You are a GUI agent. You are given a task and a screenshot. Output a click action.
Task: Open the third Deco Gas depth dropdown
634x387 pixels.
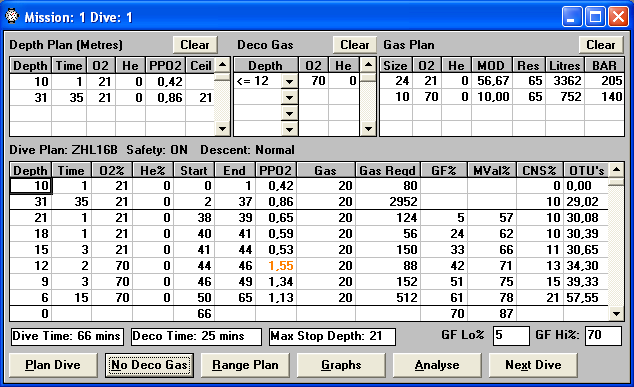[289, 114]
